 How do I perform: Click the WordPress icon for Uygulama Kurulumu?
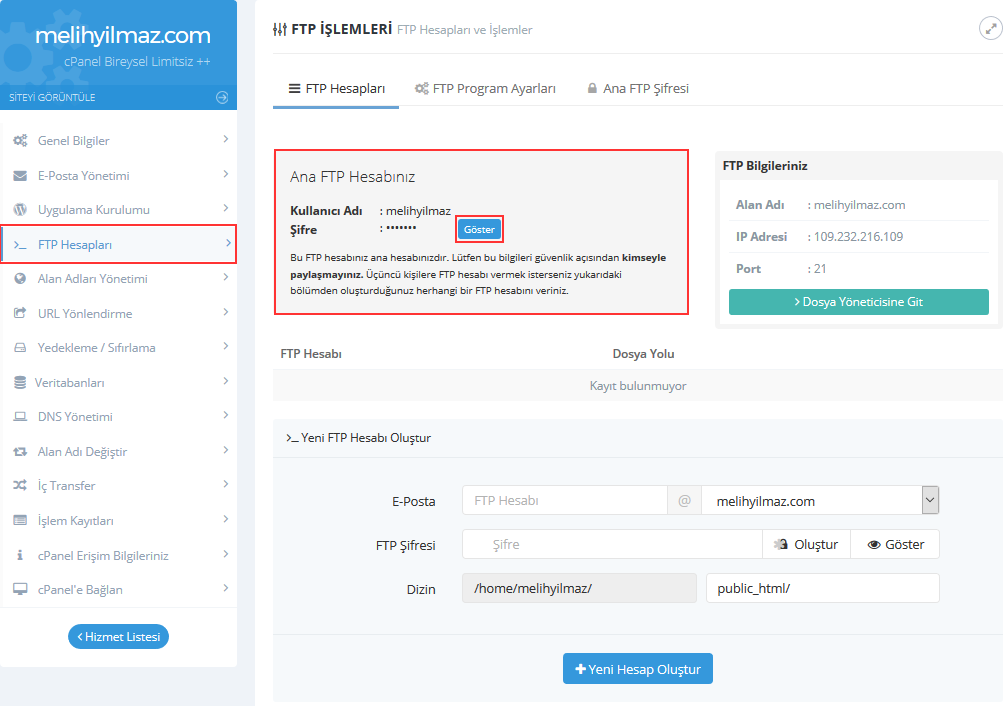pyautogui.click(x=20, y=210)
